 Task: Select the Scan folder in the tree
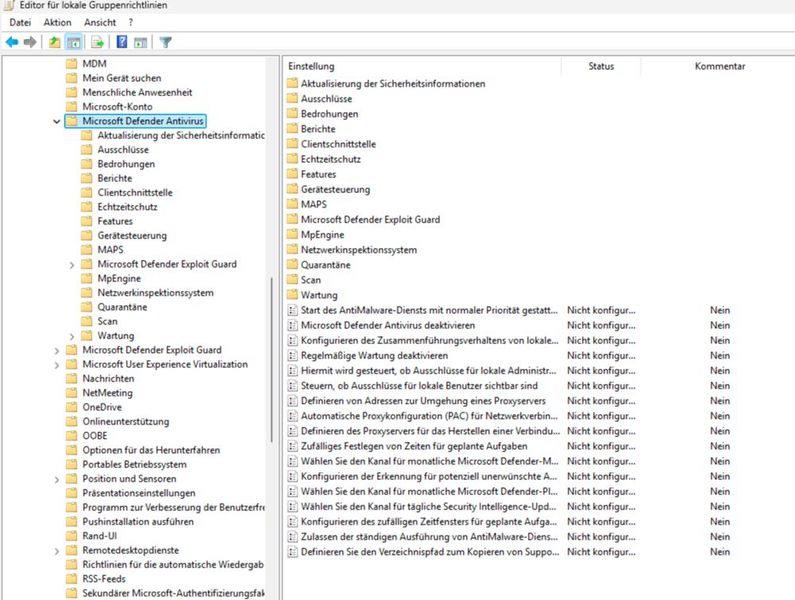pyautogui.click(x=107, y=321)
